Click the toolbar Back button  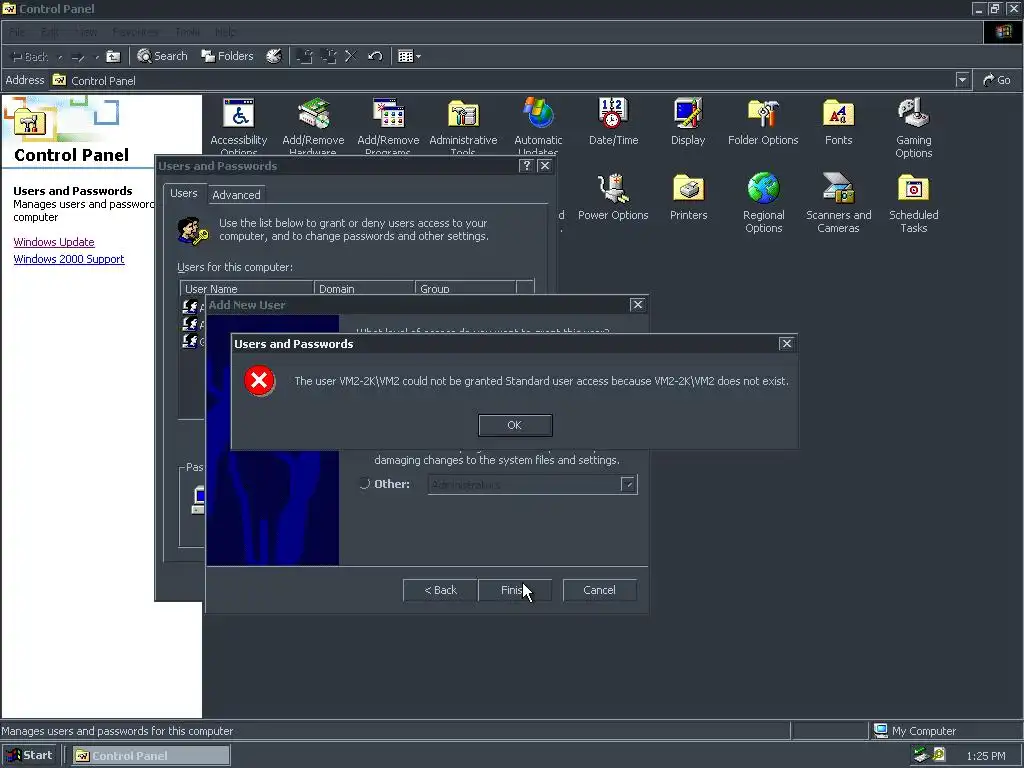(30, 57)
